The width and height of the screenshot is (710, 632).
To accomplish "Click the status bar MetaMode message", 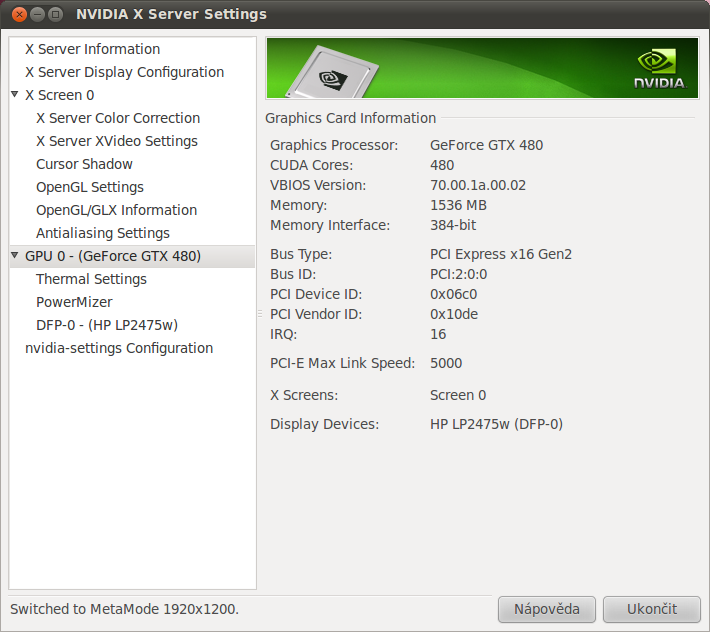I will (125, 609).
